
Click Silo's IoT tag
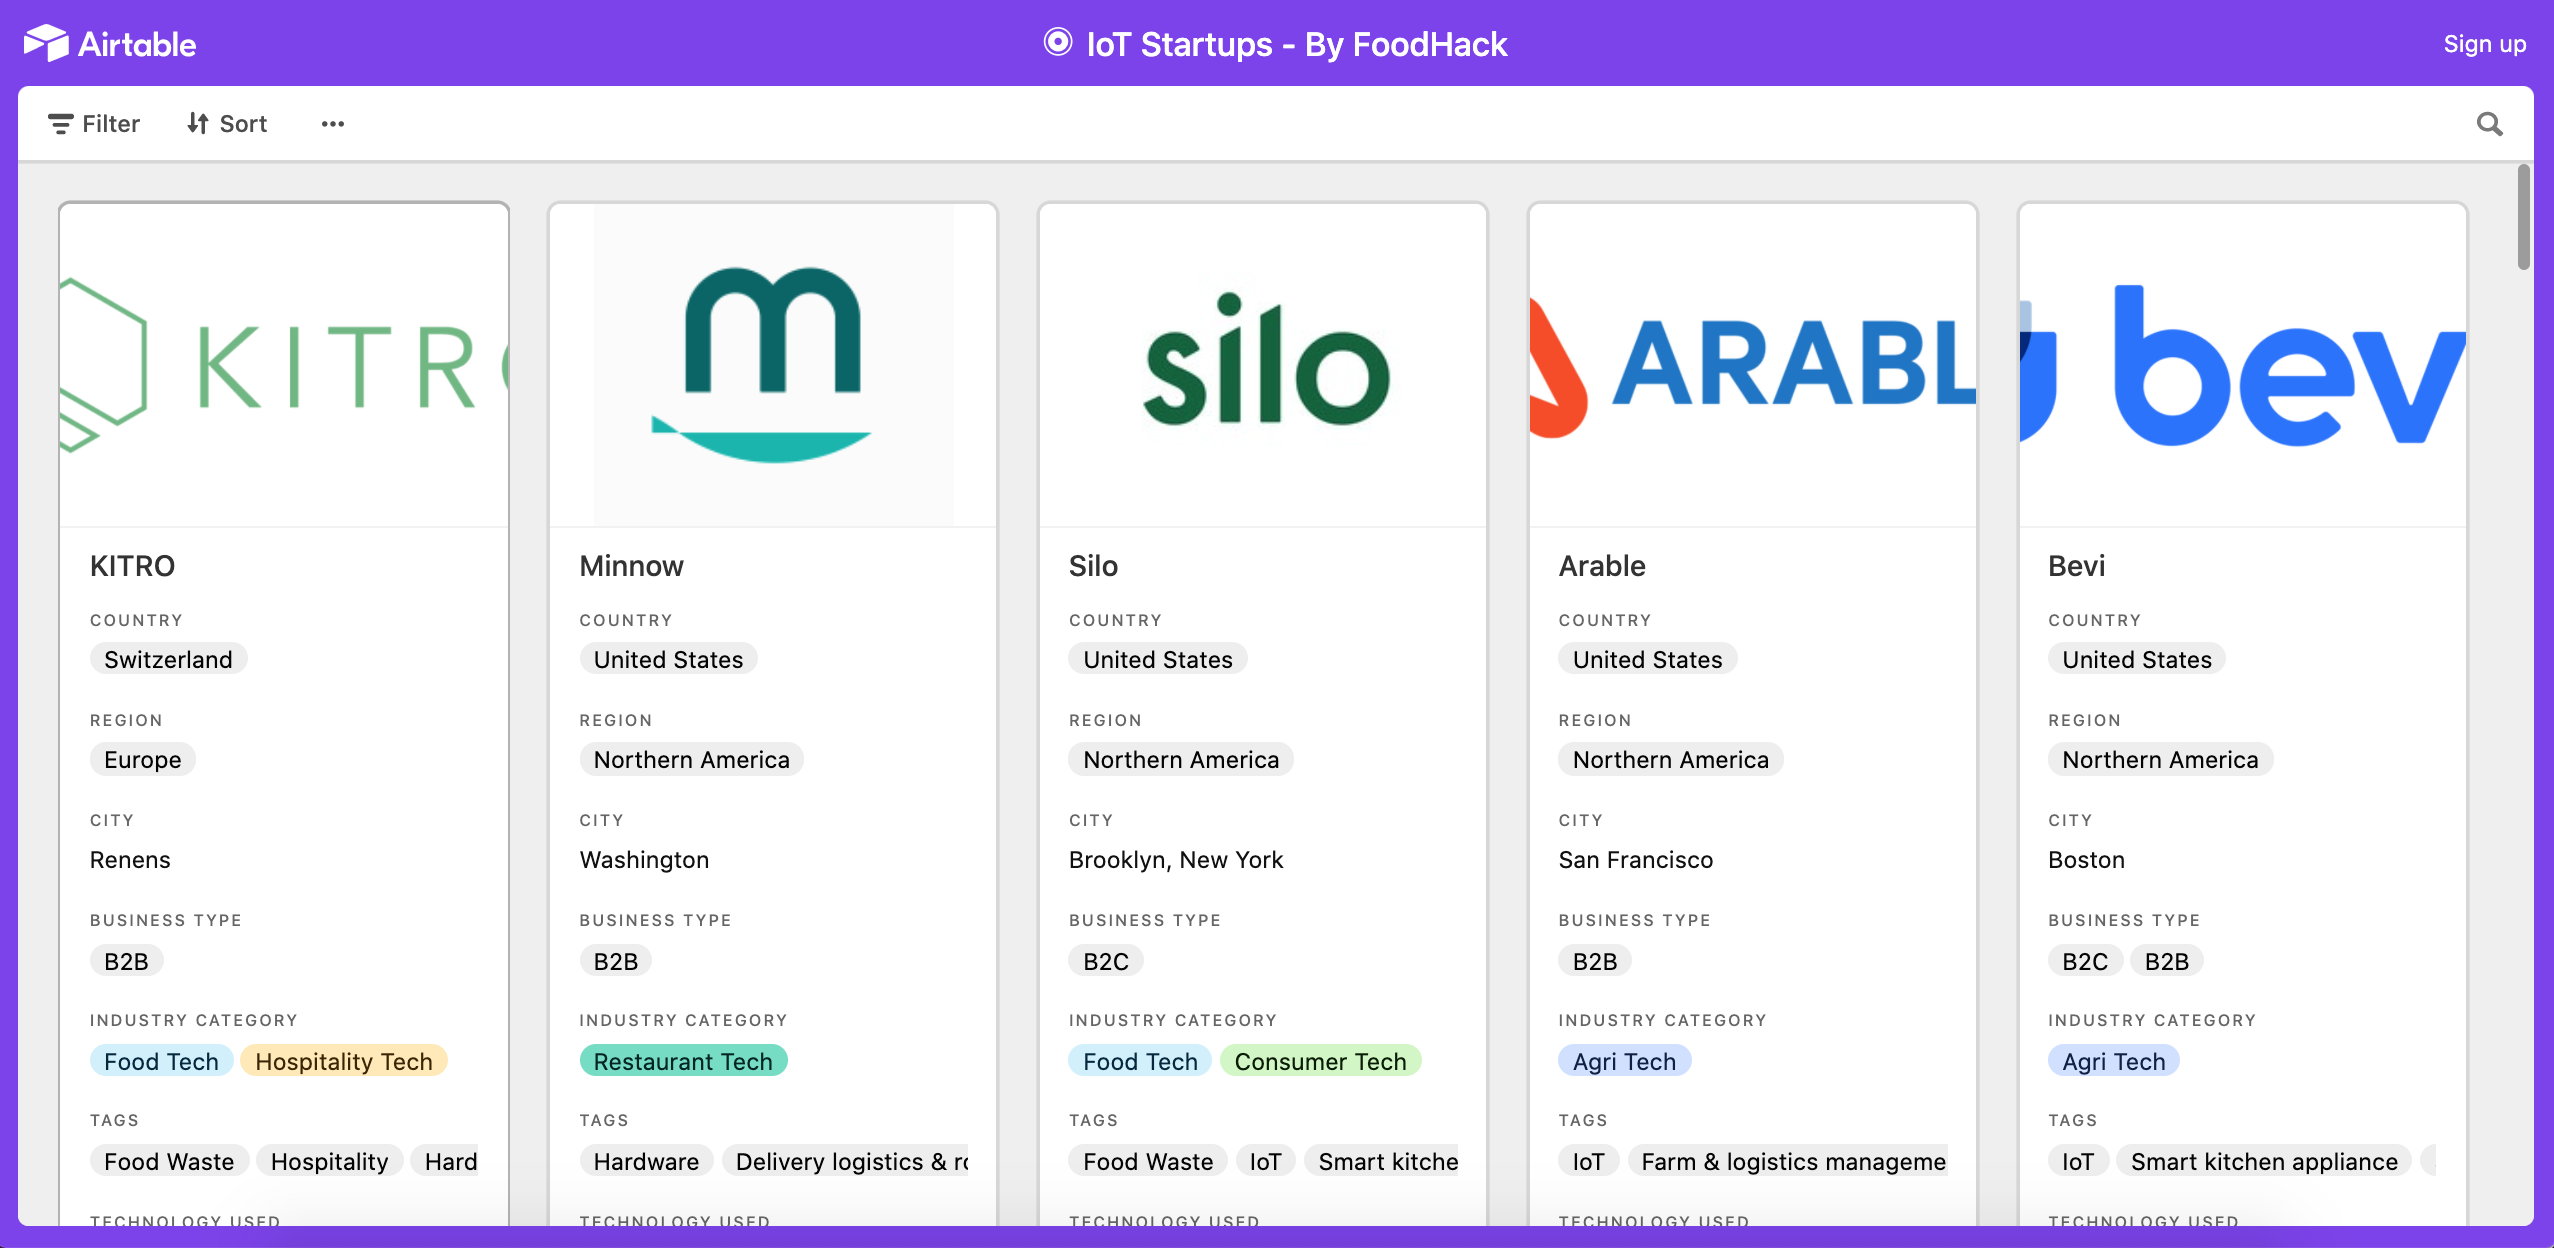click(1265, 1161)
